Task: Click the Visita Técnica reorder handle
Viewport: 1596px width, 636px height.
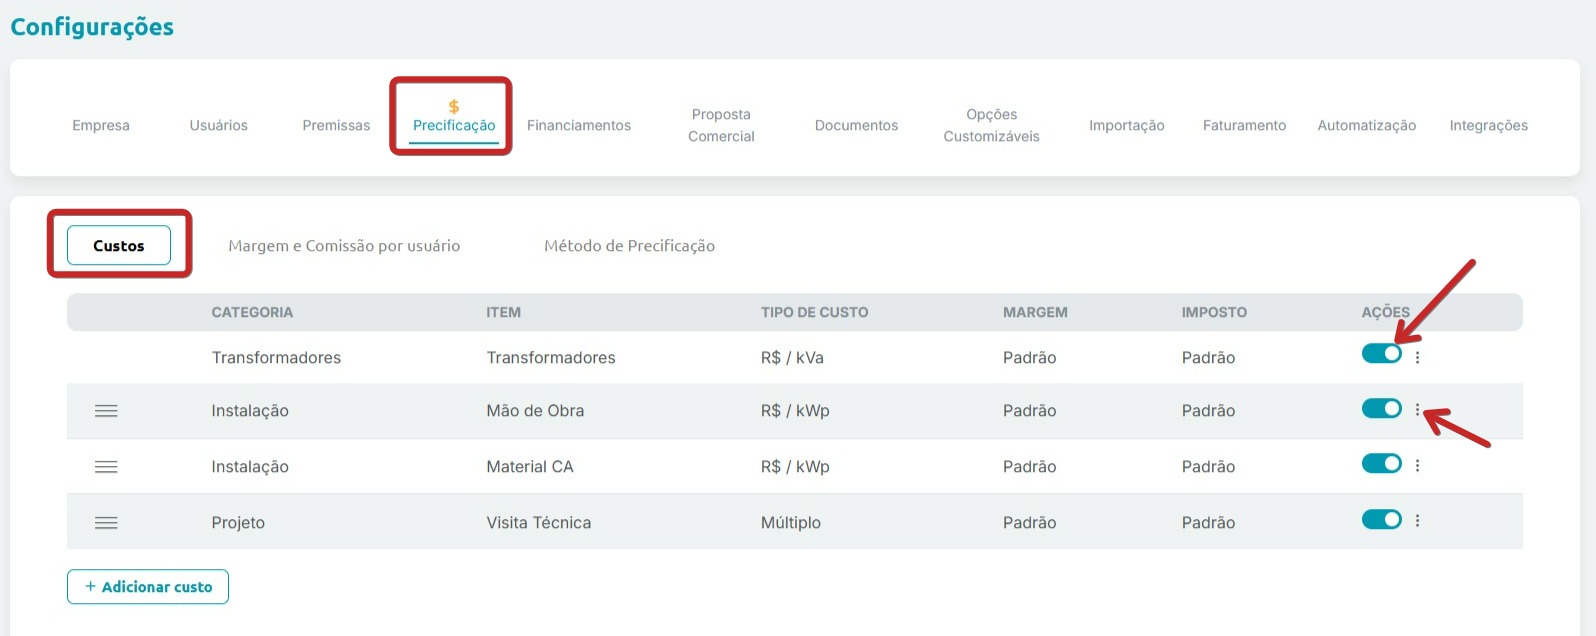Action: click(106, 523)
